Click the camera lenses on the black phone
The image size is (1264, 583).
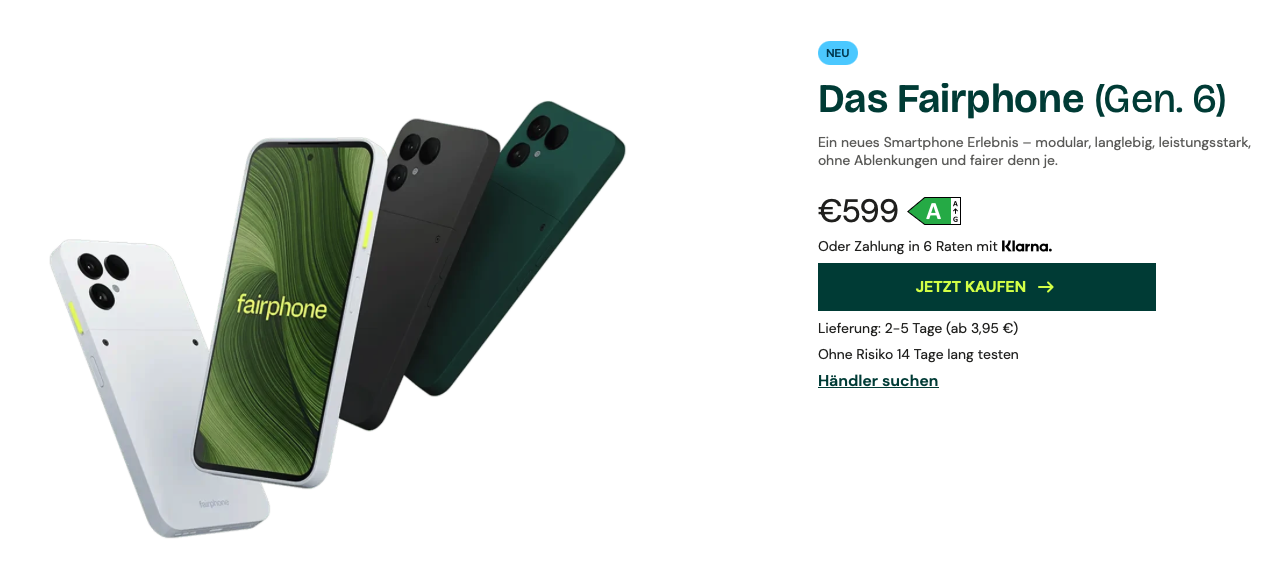413,160
